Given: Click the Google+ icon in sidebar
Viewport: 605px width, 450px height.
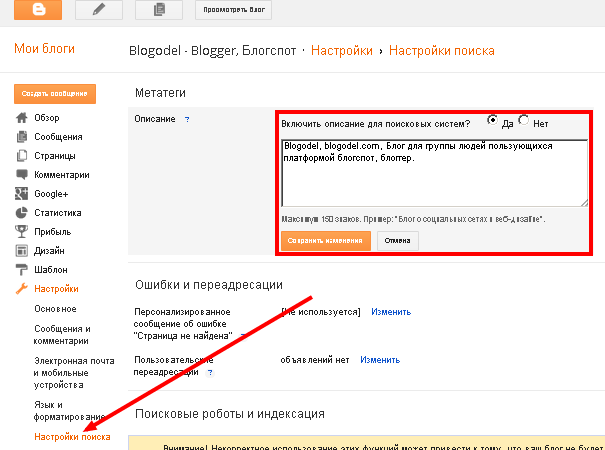Looking at the screenshot, I should (22, 193).
